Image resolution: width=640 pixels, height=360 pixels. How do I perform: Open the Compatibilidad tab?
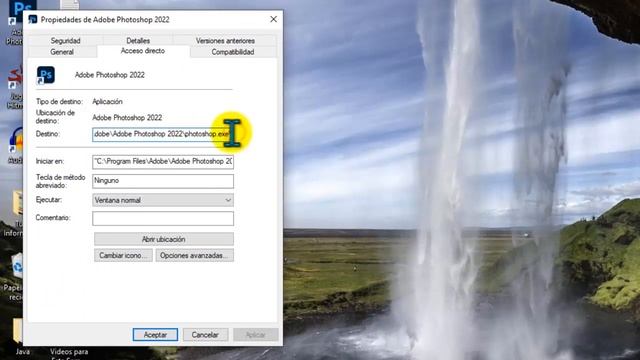(x=233, y=52)
